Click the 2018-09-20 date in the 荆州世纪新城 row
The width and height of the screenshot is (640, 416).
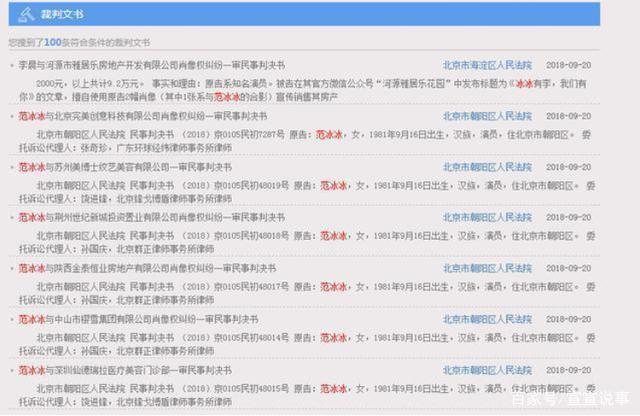(569, 218)
